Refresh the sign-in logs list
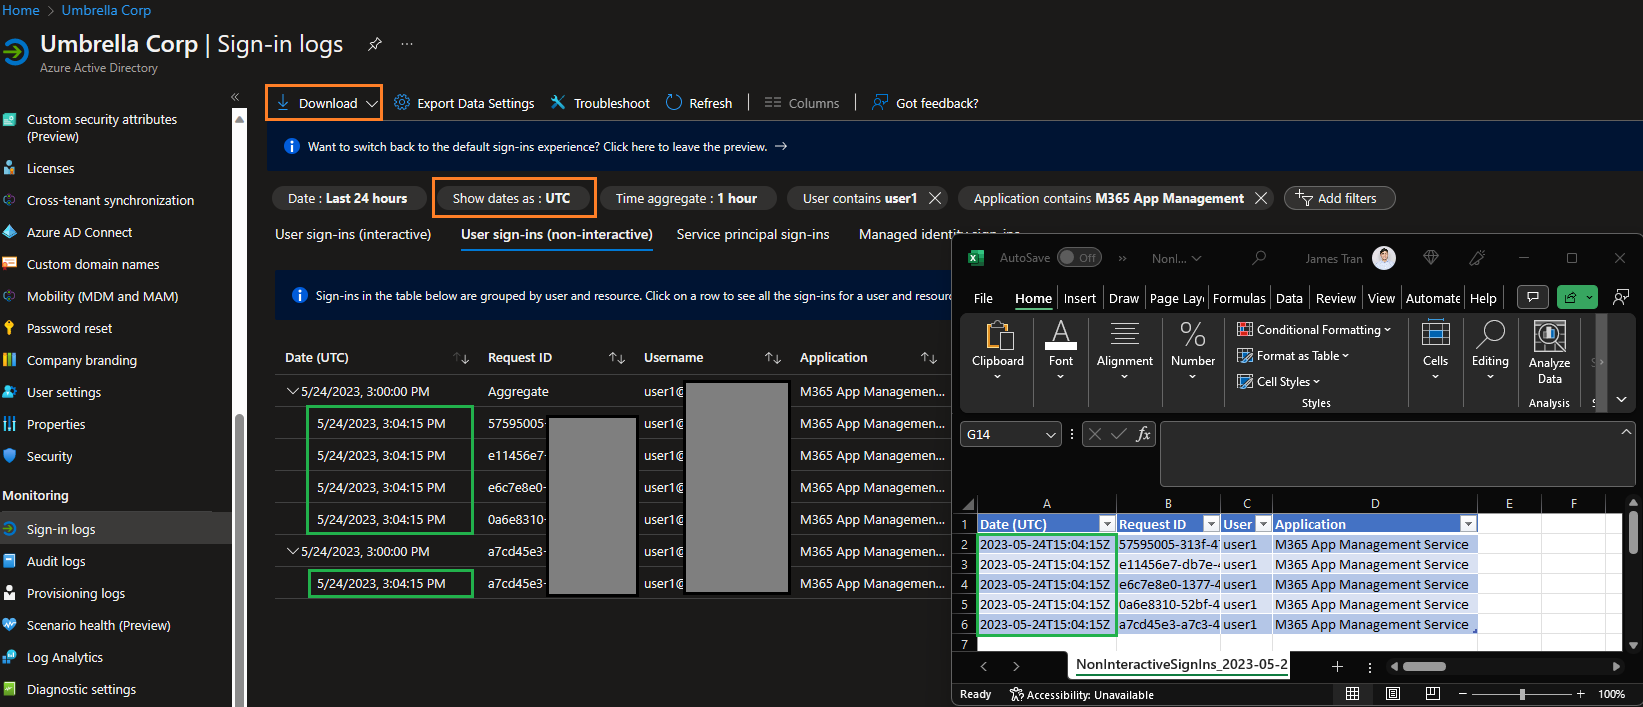Image resolution: width=1643 pixels, height=707 pixels. pyautogui.click(x=699, y=103)
